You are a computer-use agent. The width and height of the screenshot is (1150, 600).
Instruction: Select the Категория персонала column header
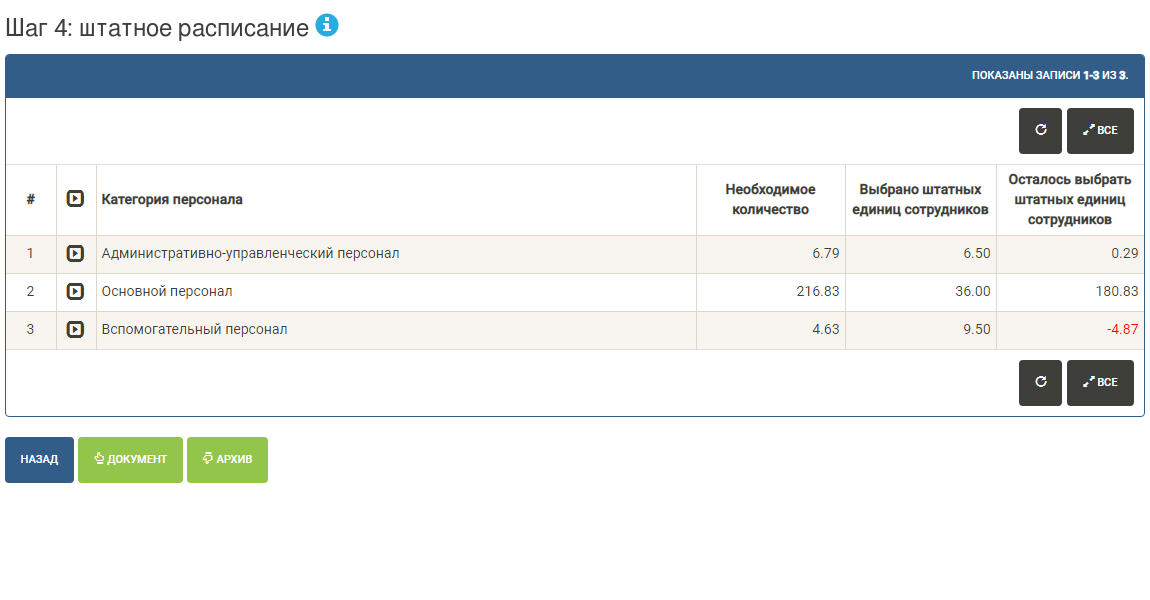click(172, 199)
